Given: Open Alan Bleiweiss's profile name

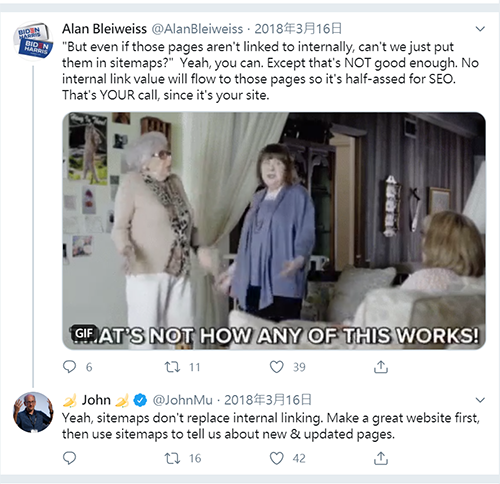Looking at the screenshot, I should pyautogui.click(x=104, y=29).
